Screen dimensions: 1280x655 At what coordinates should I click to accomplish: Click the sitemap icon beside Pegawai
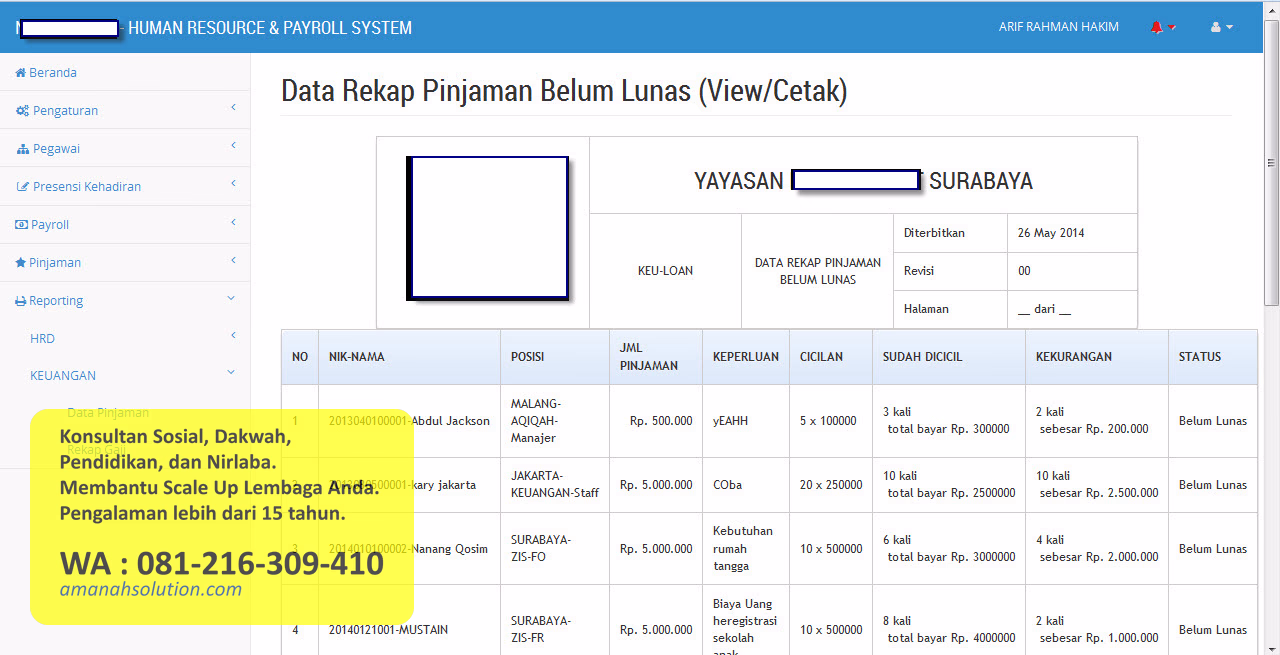[x=24, y=149]
